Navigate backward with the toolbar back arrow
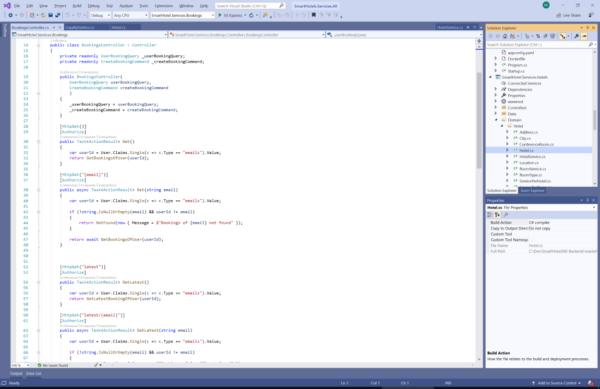 point(10,15)
